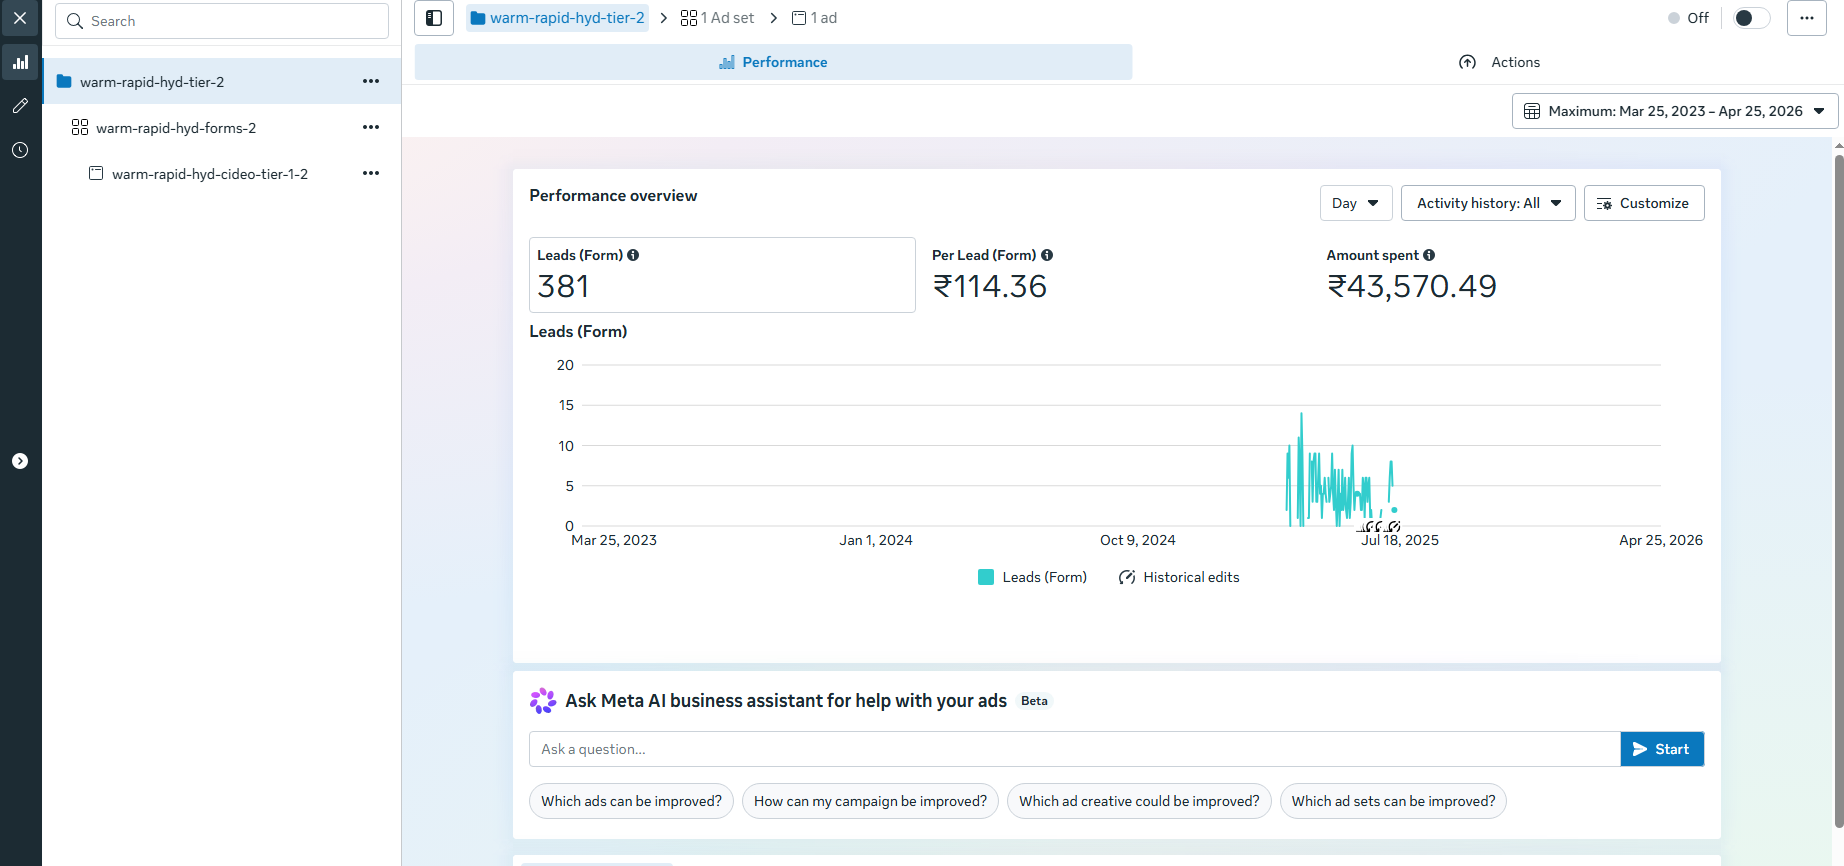Close the editor panel with X icon
This screenshot has width=1844, height=866.
coord(20,18)
